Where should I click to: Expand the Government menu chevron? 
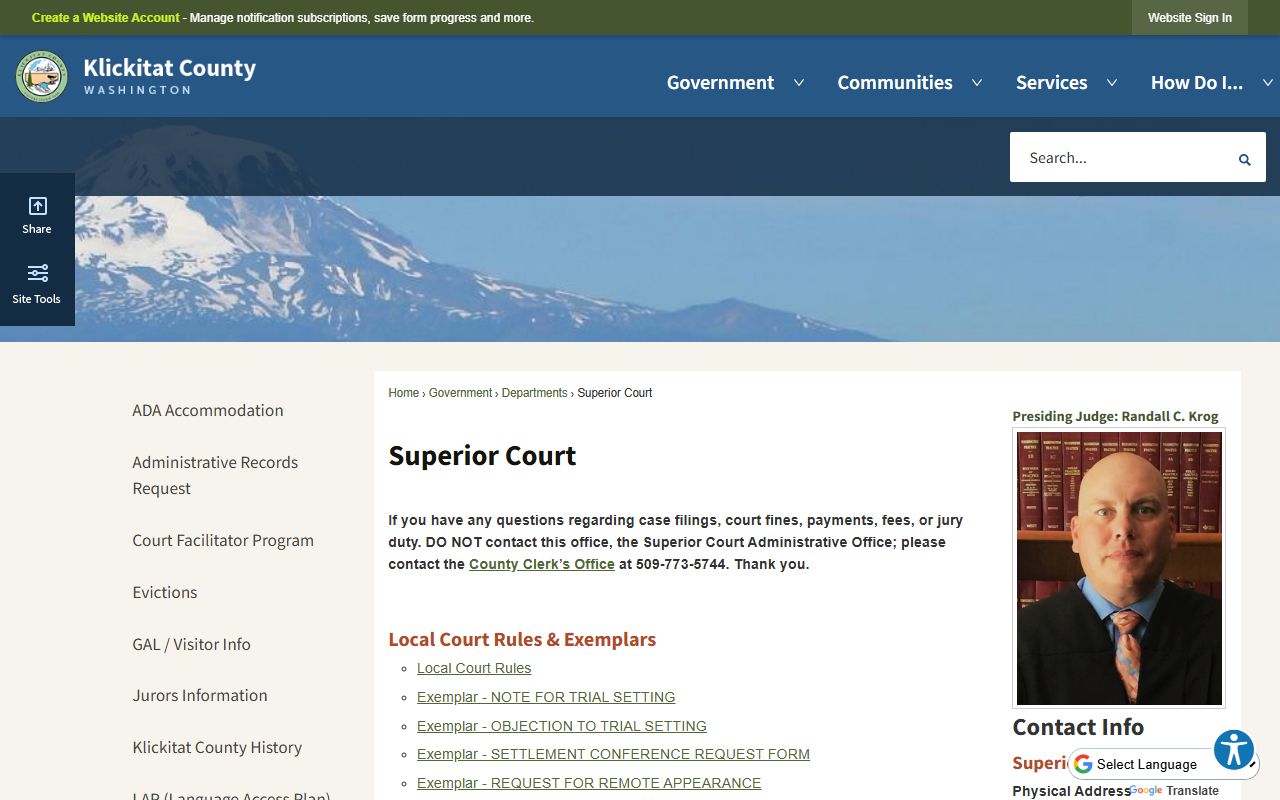(799, 83)
